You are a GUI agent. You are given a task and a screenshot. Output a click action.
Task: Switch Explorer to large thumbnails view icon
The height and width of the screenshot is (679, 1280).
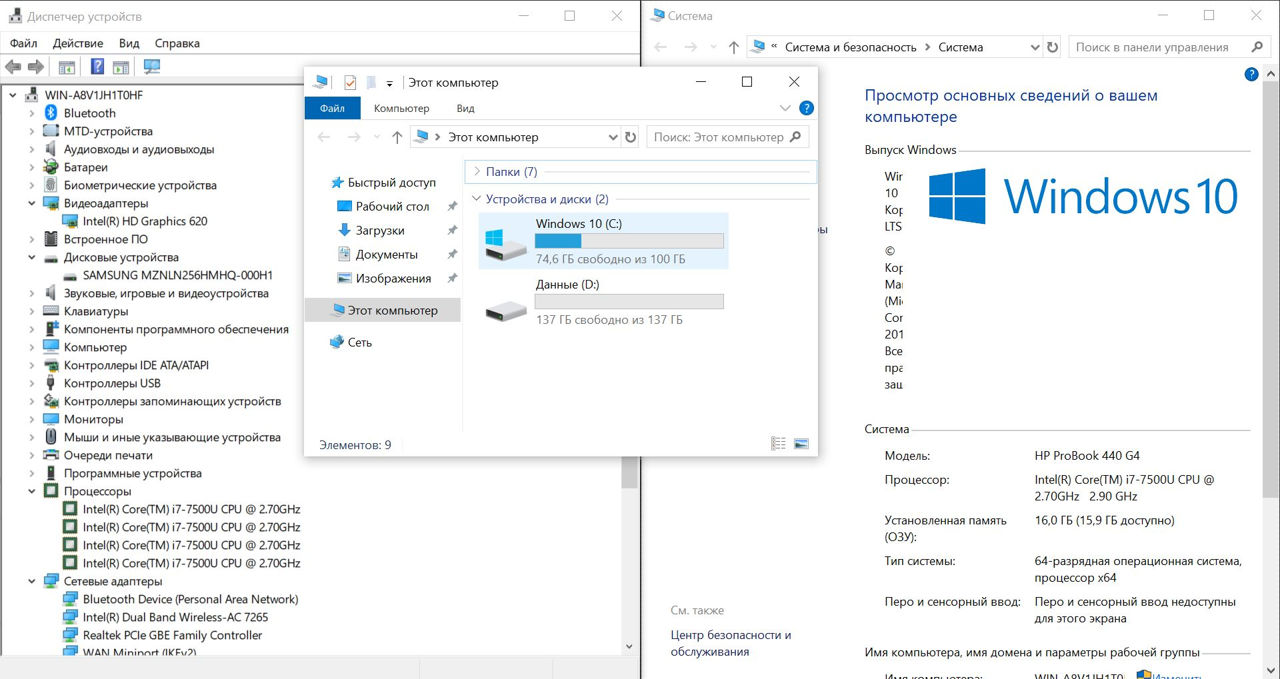pyautogui.click(x=801, y=444)
